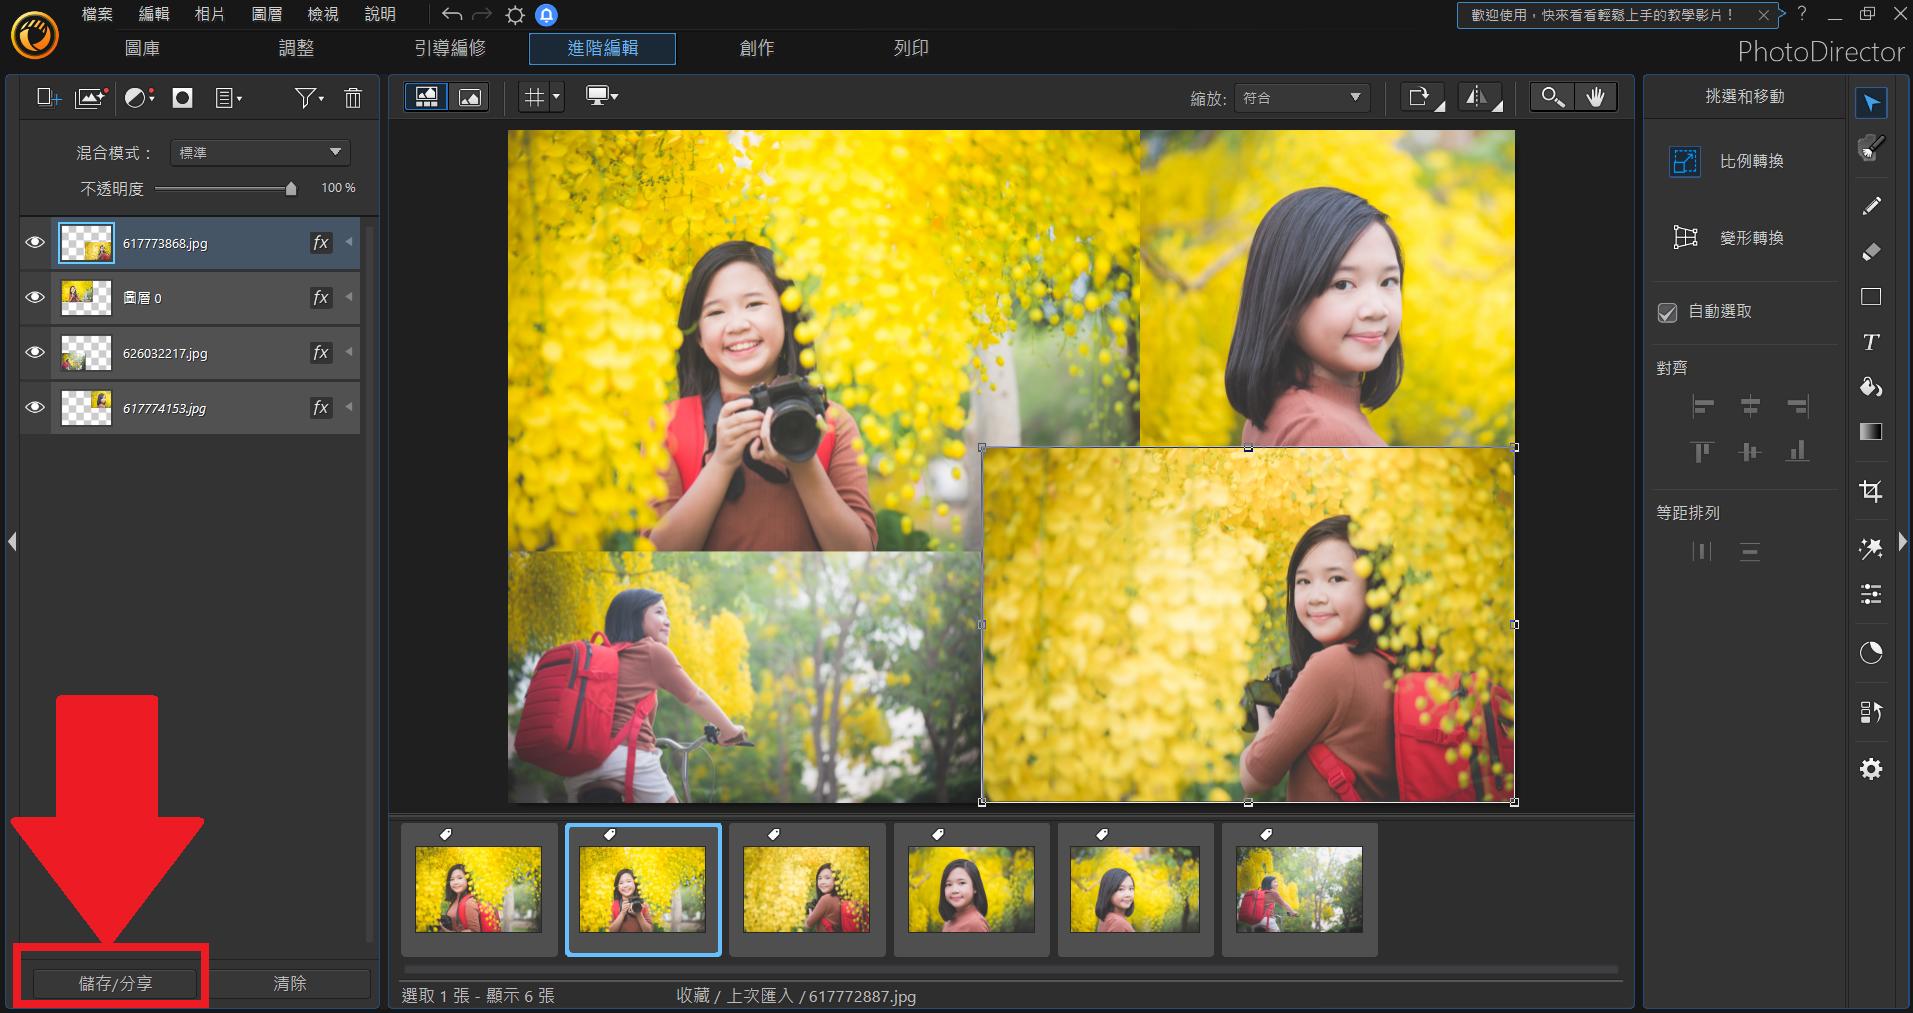1913x1013 pixels.
Task: Hide the 617773868.jpg layer
Action: click(x=35, y=243)
